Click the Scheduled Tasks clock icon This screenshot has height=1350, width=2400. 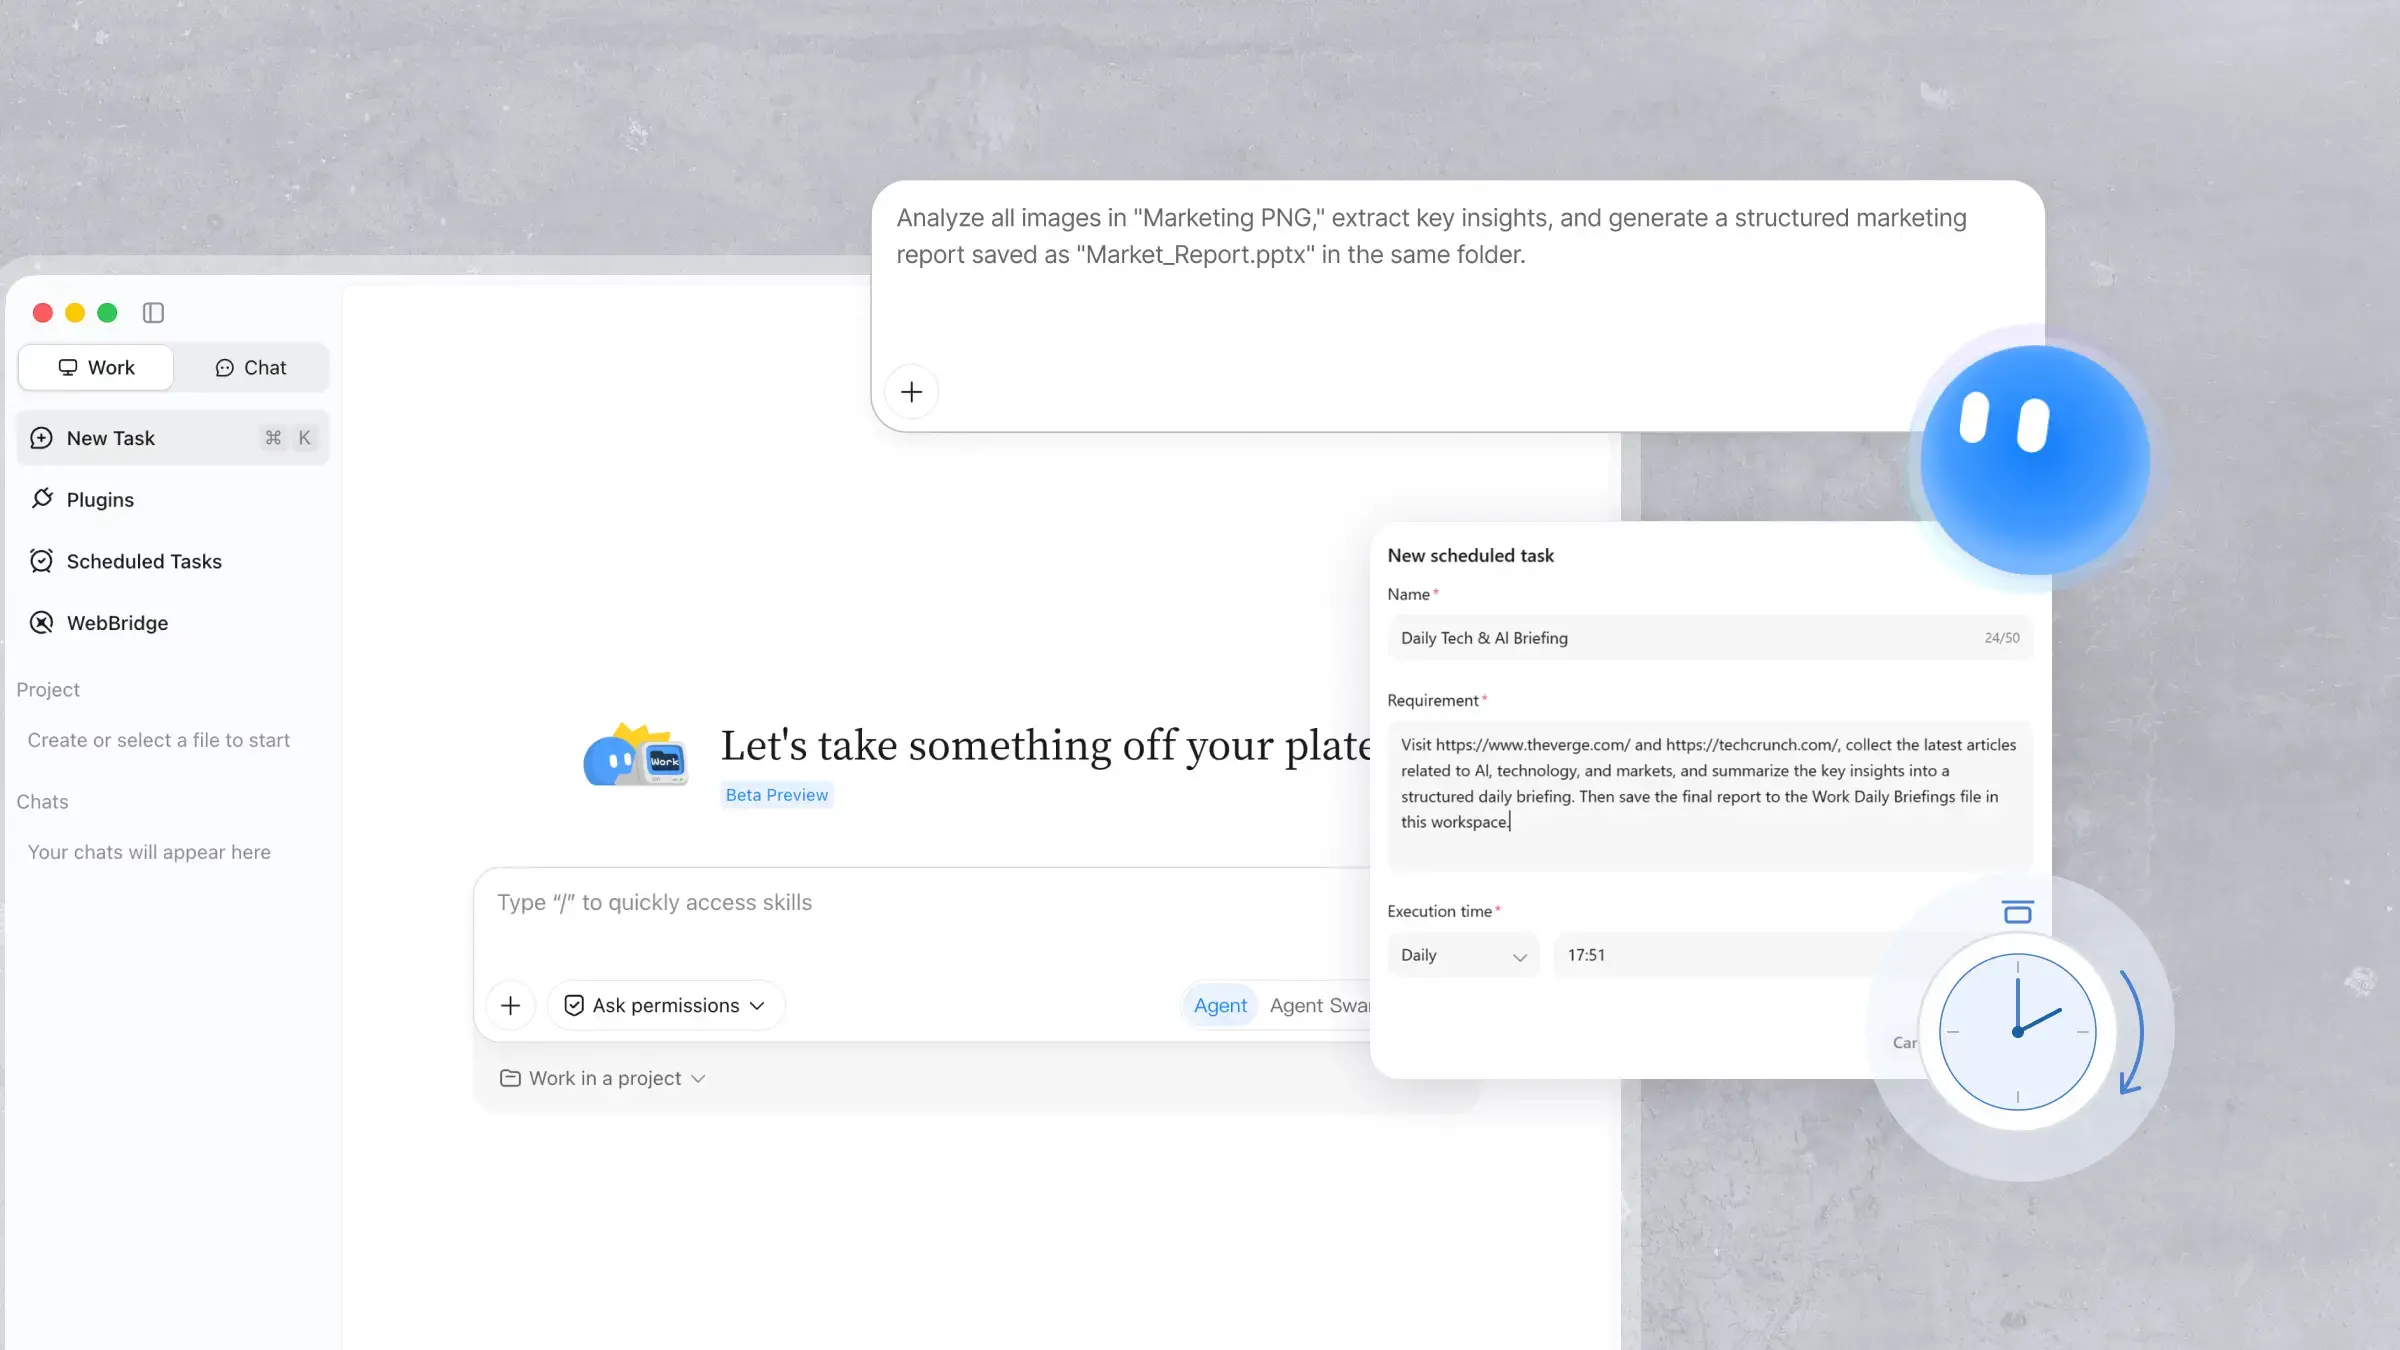click(41, 561)
